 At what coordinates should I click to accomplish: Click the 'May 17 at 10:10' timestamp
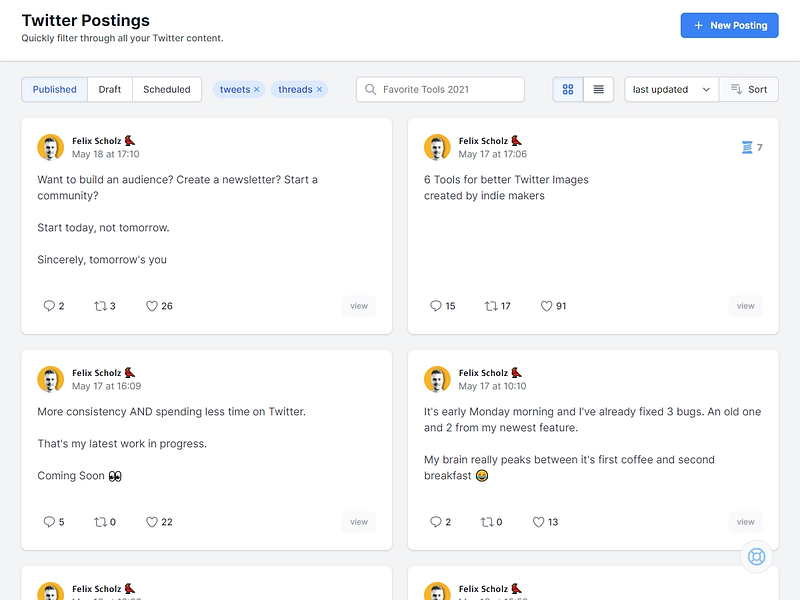pos(492,386)
